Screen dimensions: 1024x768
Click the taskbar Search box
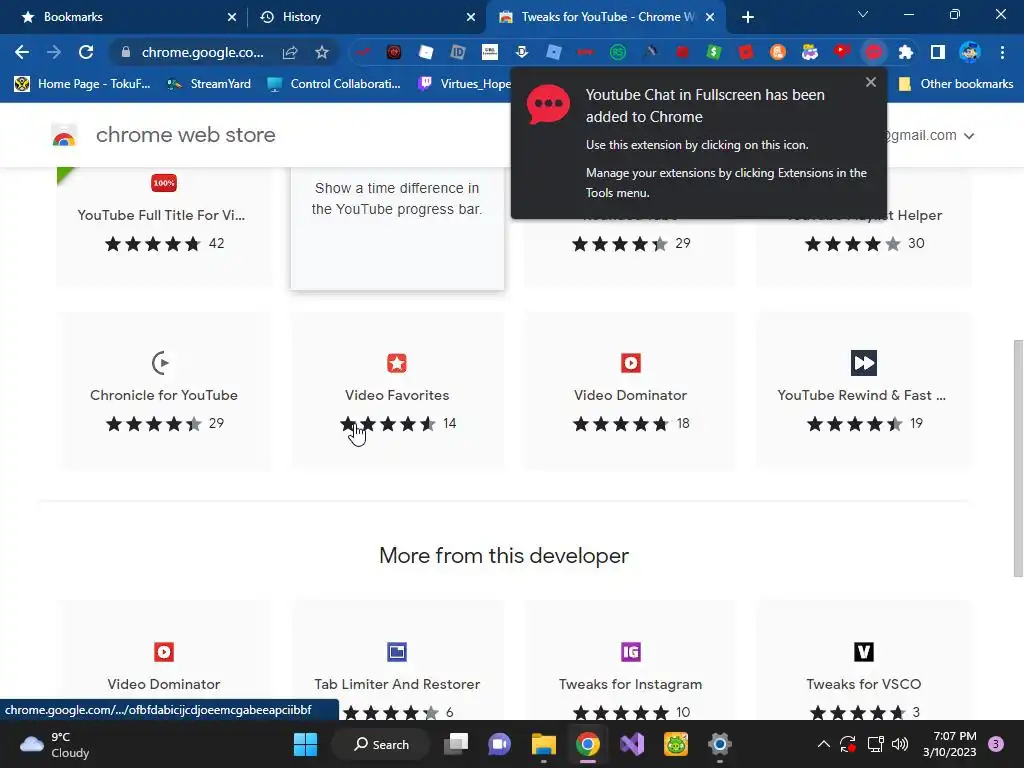click(x=381, y=744)
